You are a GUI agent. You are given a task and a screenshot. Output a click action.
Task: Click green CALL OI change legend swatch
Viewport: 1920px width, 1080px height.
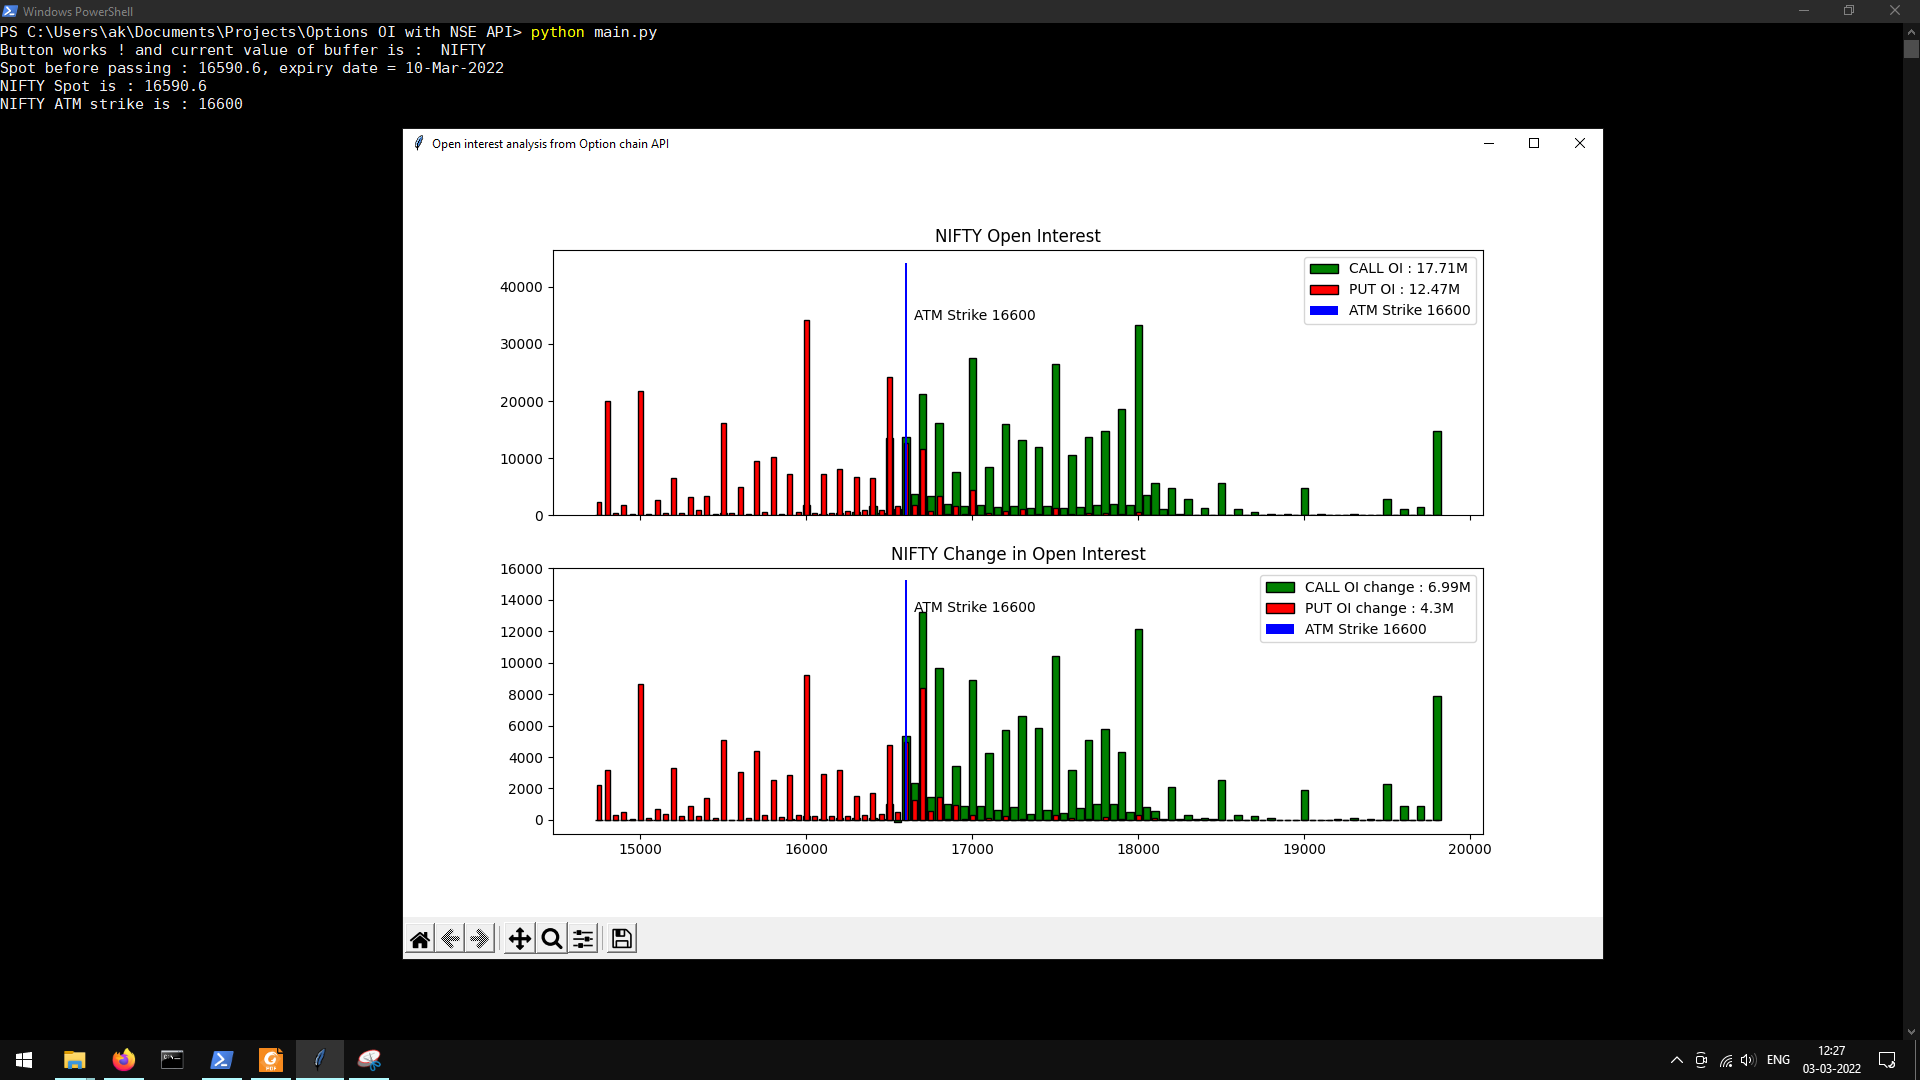tap(1280, 588)
